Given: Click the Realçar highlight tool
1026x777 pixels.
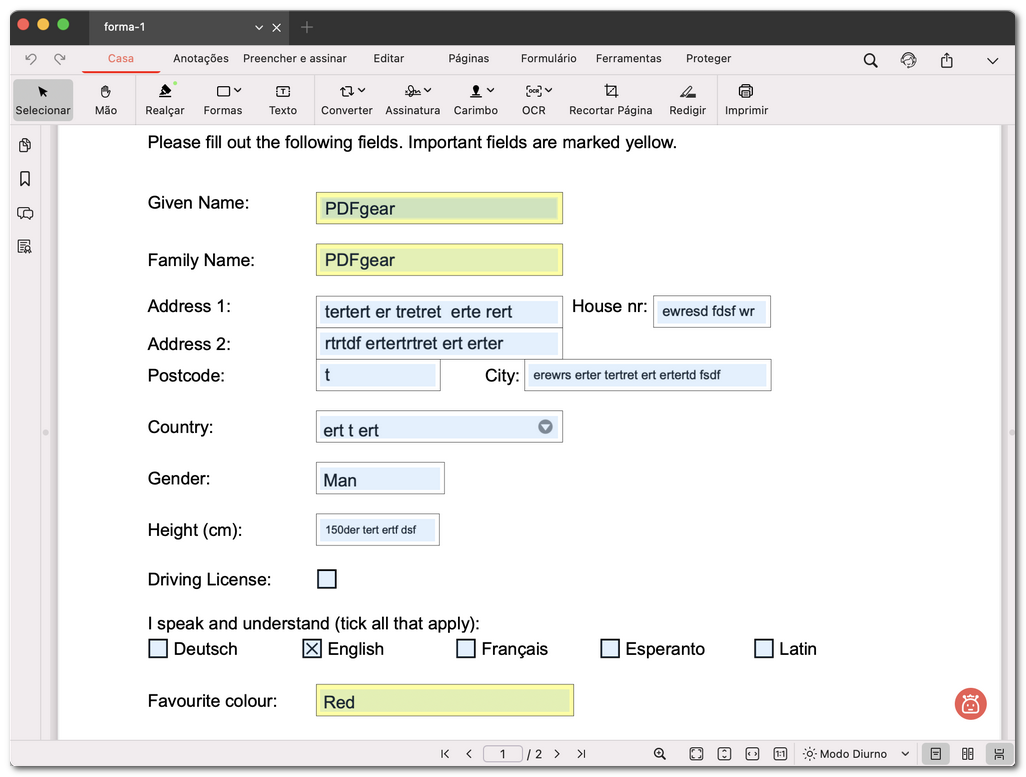Looking at the screenshot, I should pos(165,100).
